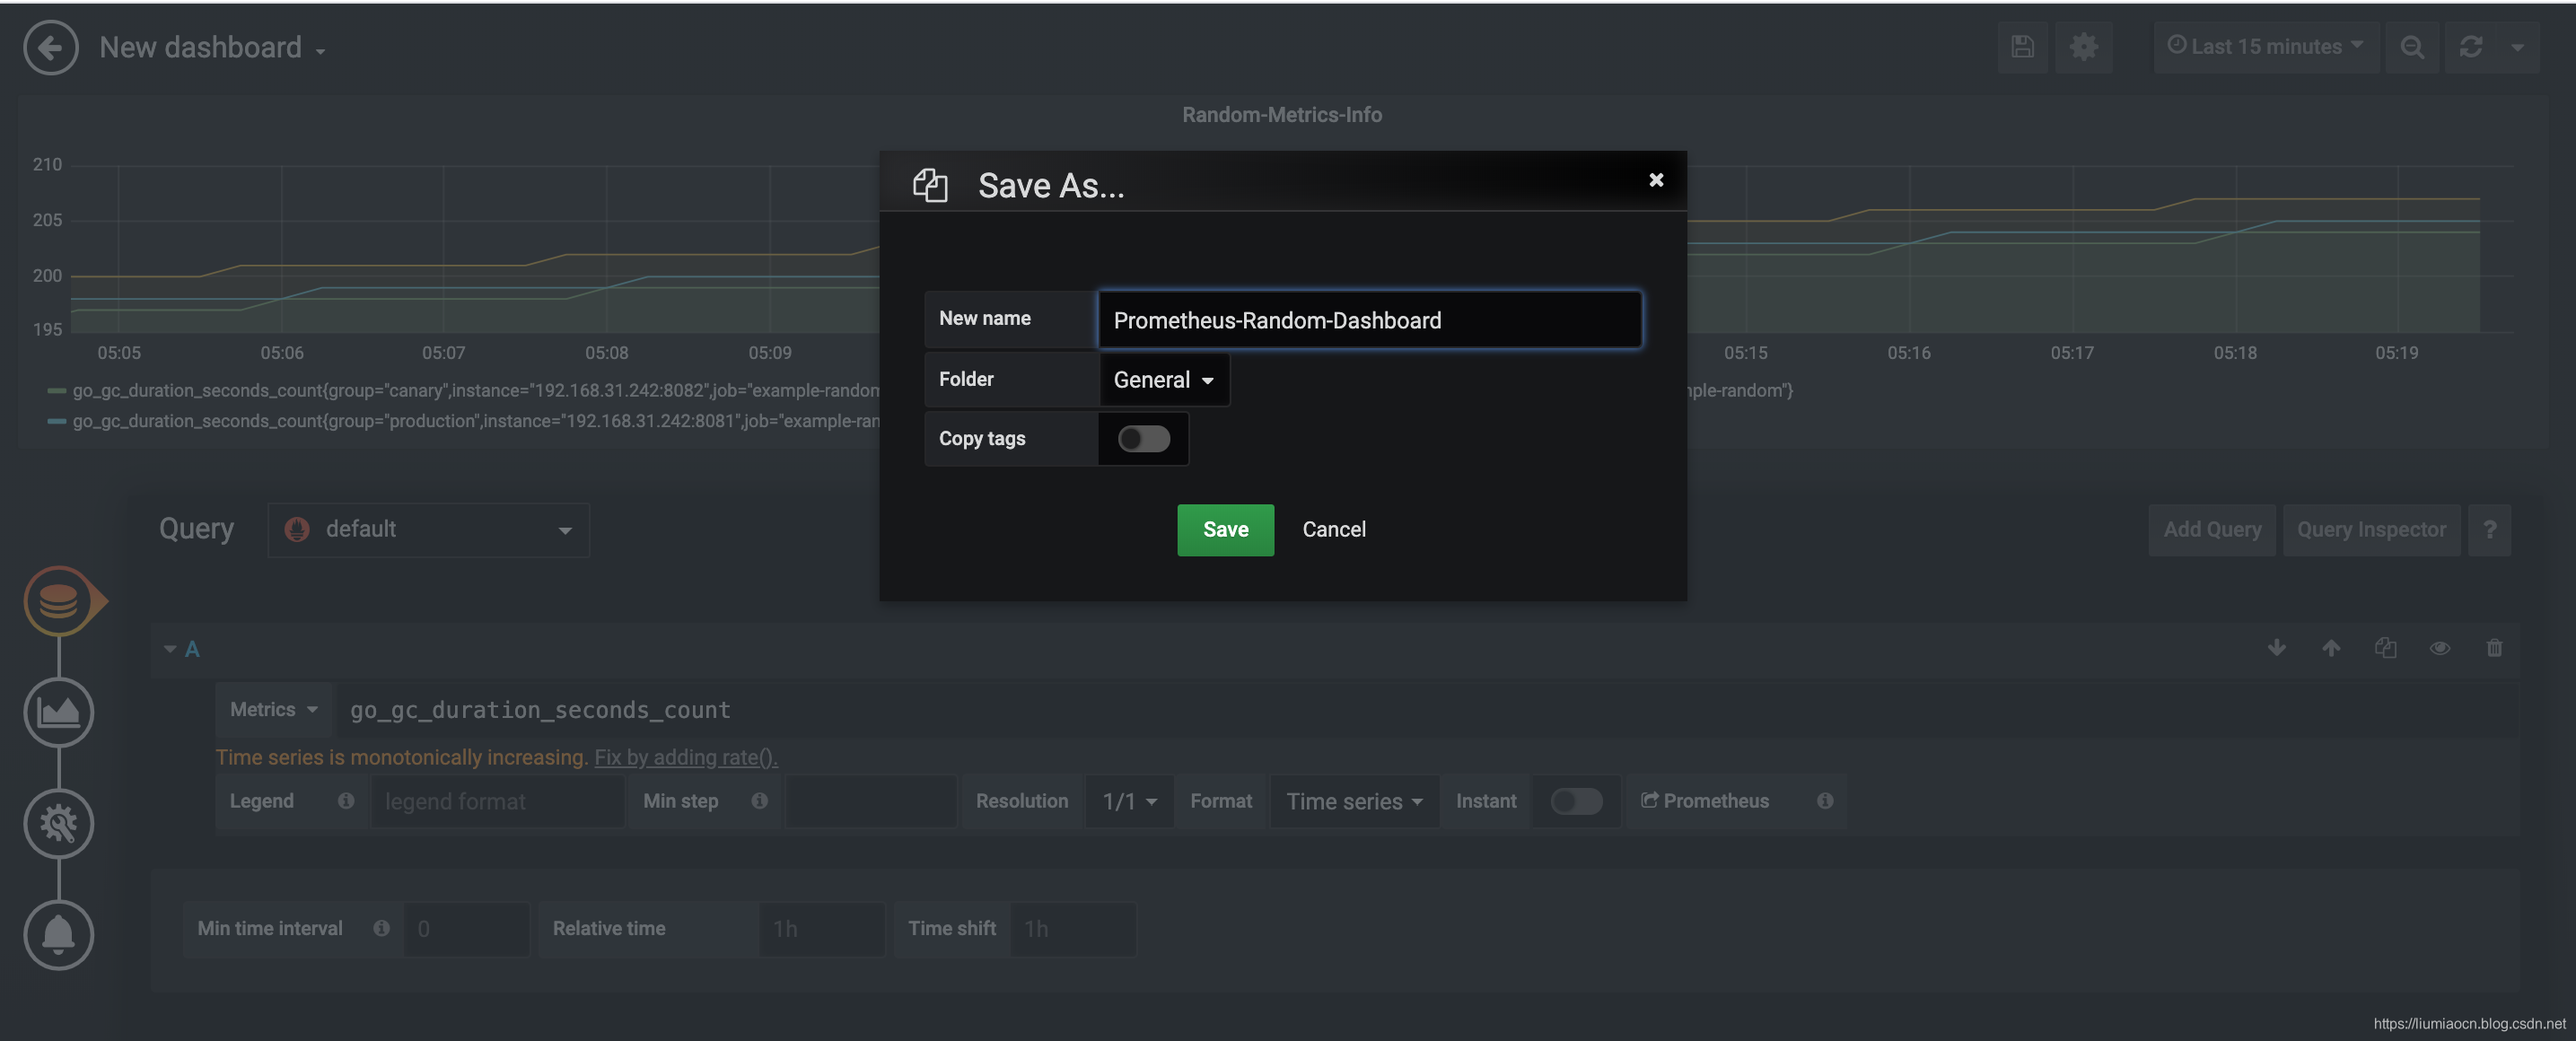Screen dimensions: 2576x1041
Task: Toggle the Instant switch
Action: [1576, 801]
